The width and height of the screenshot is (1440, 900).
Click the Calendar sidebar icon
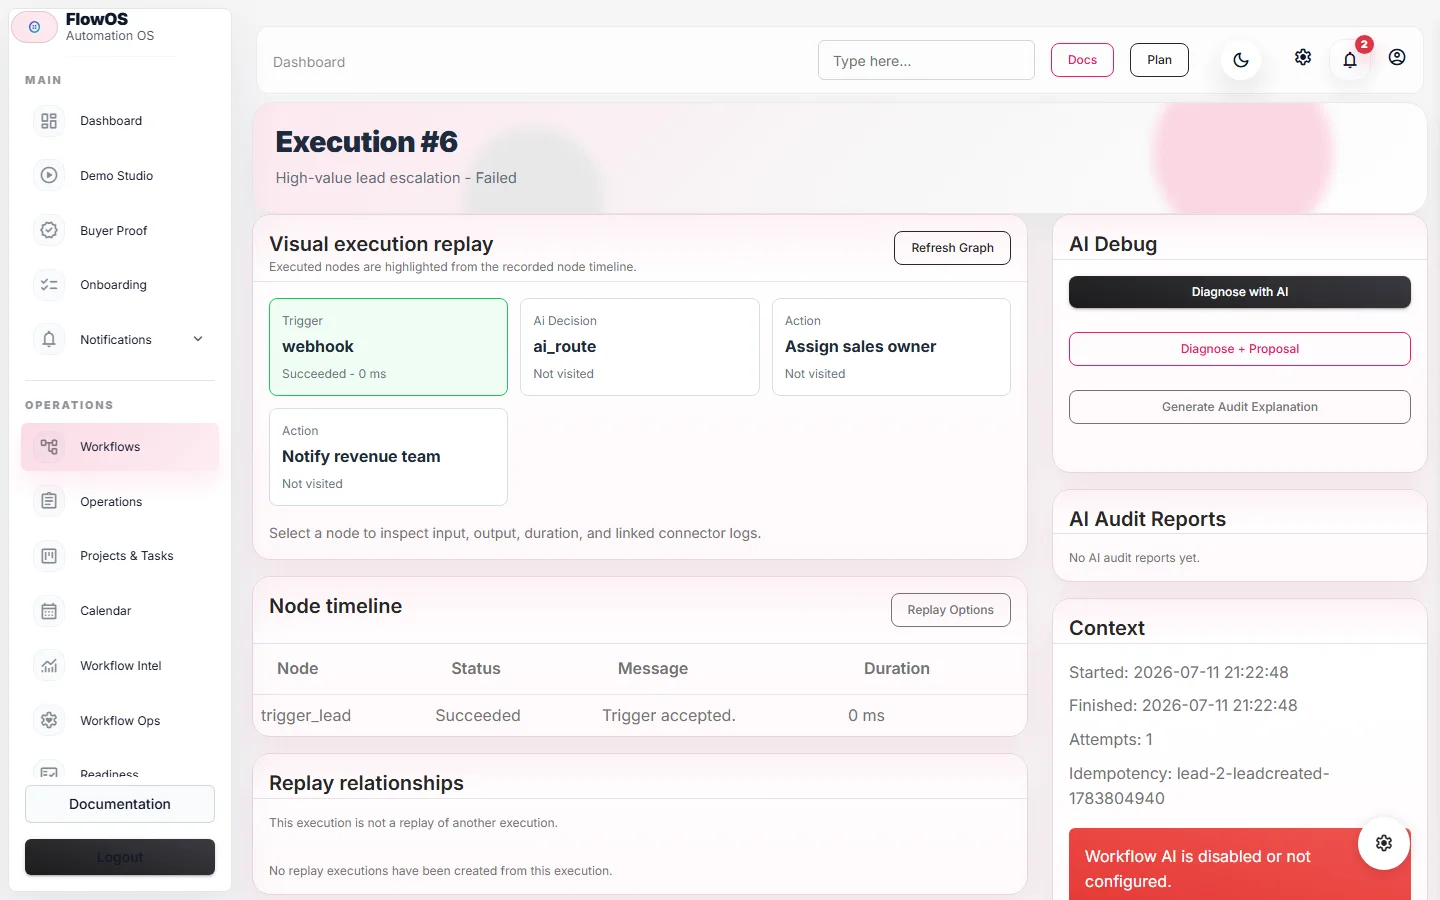point(49,611)
